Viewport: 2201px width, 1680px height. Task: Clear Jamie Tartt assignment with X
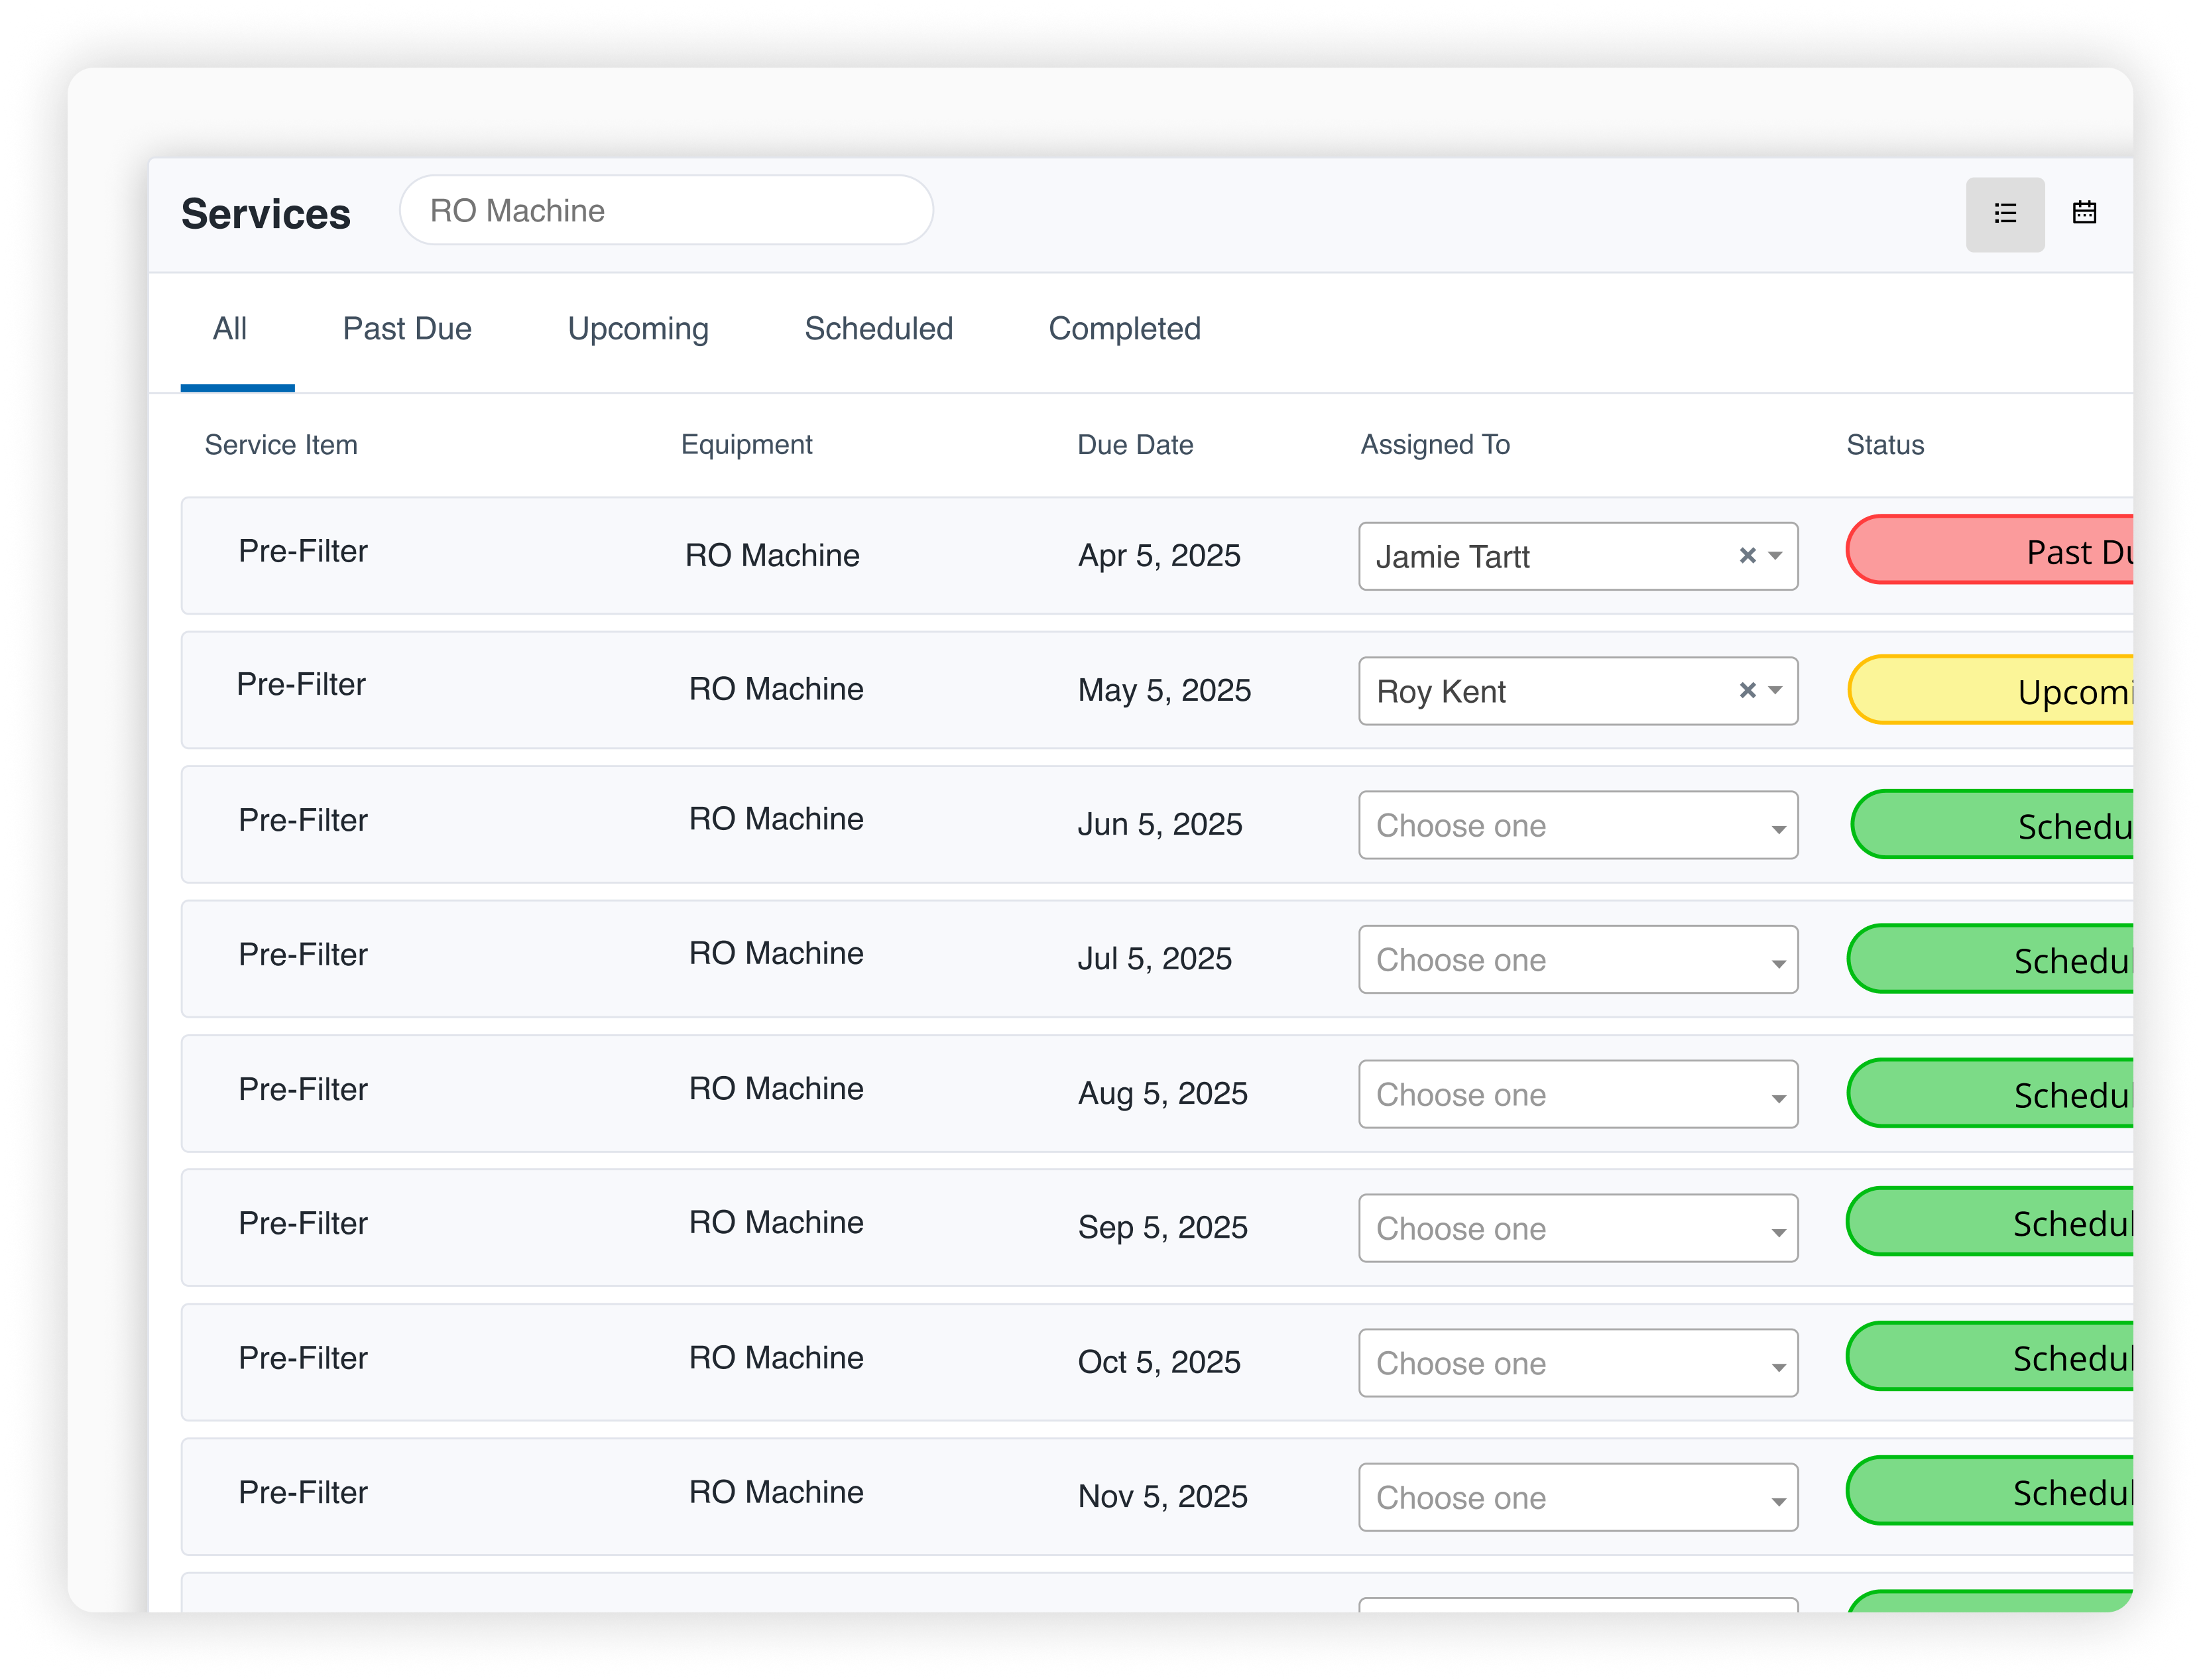1747,555
